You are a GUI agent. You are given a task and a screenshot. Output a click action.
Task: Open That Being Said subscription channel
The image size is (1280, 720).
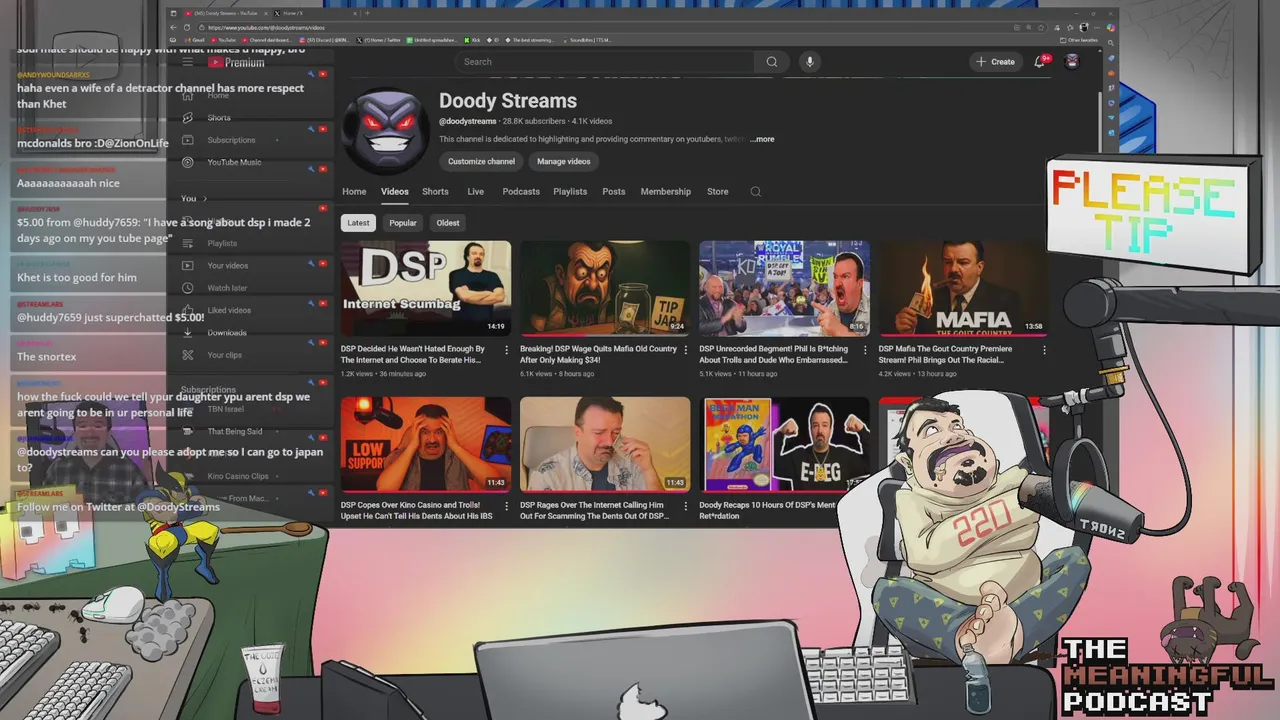(234, 432)
